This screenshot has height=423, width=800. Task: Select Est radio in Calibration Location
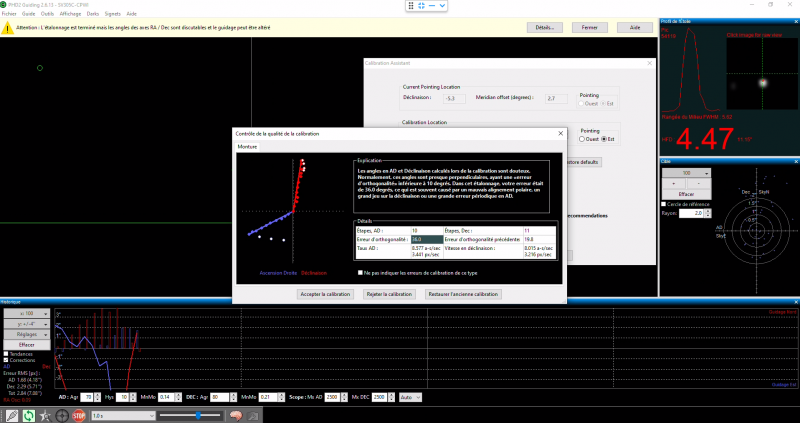605,139
